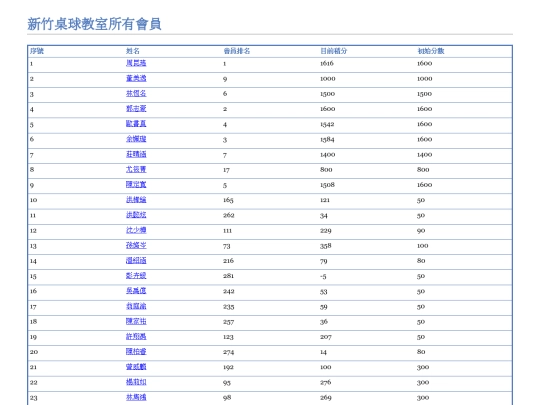The height and width of the screenshot is (405, 540).
Task: Open the member name link in row 22
Action: [136, 382]
